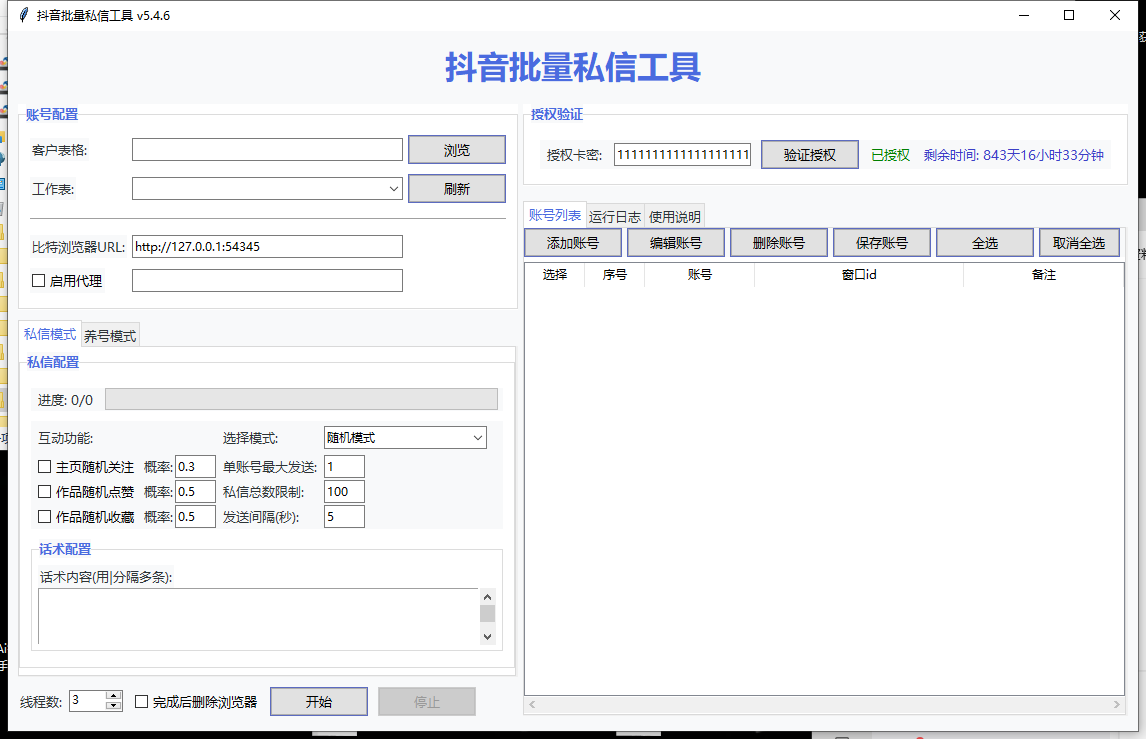Viewport: 1146px width, 739px height.
Task: Start the task with 开始 button
Action: [x=319, y=702]
